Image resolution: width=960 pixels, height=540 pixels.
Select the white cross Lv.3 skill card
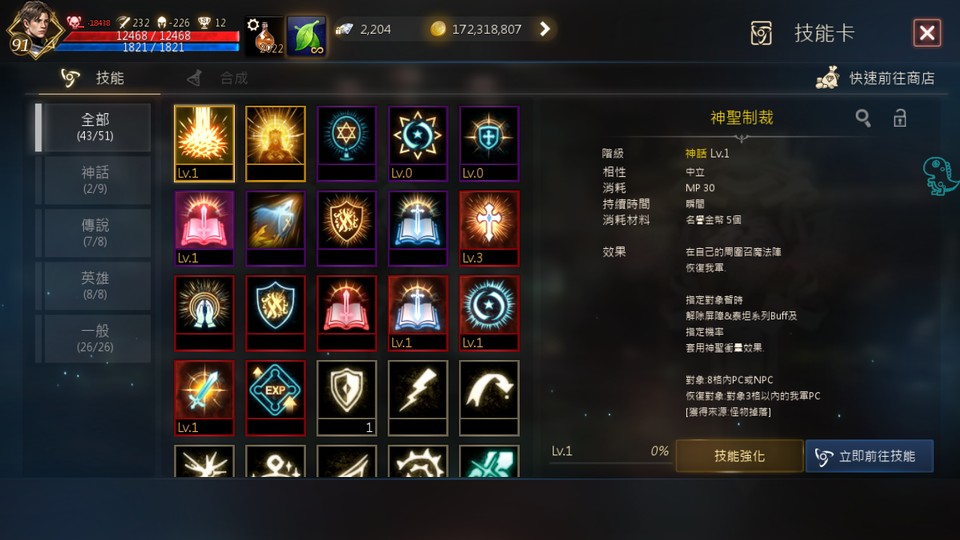pyautogui.click(x=489, y=228)
